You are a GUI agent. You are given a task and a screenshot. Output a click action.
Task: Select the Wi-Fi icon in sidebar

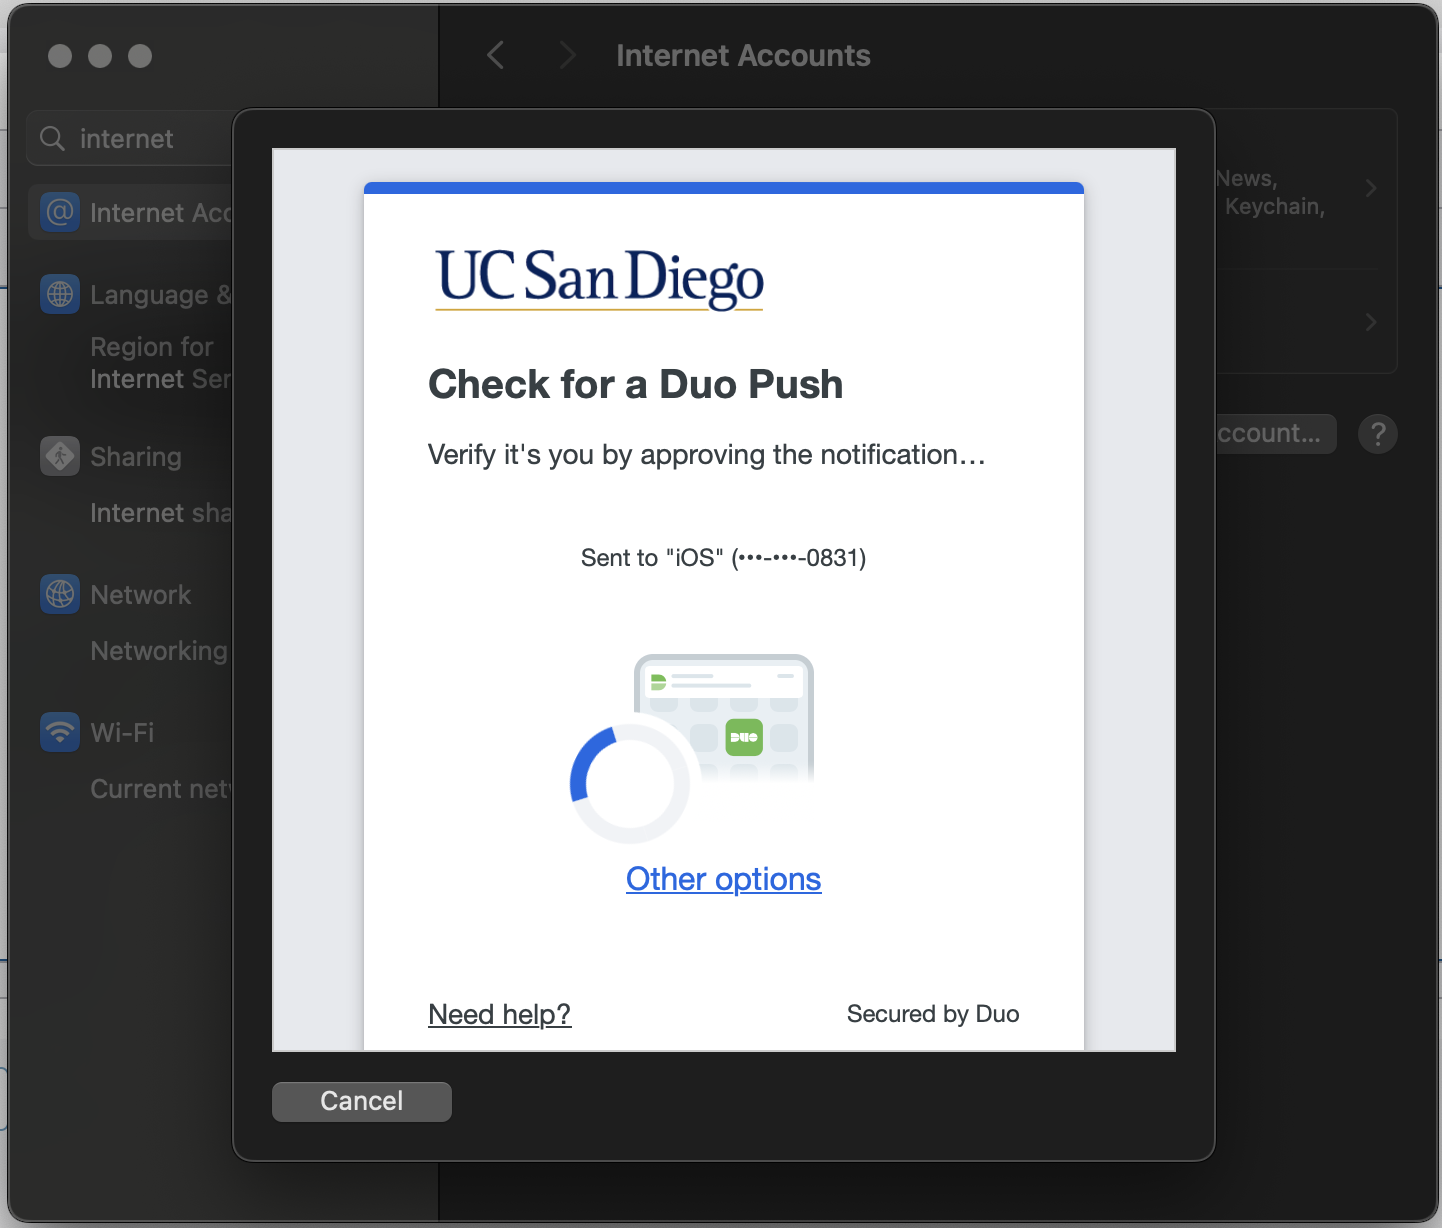click(x=60, y=732)
